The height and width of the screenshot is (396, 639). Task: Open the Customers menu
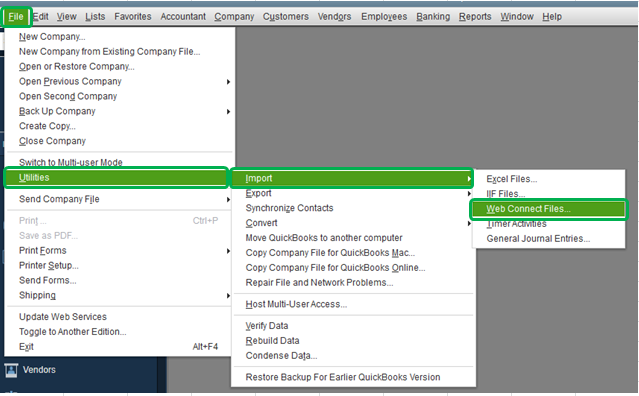coord(286,17)
